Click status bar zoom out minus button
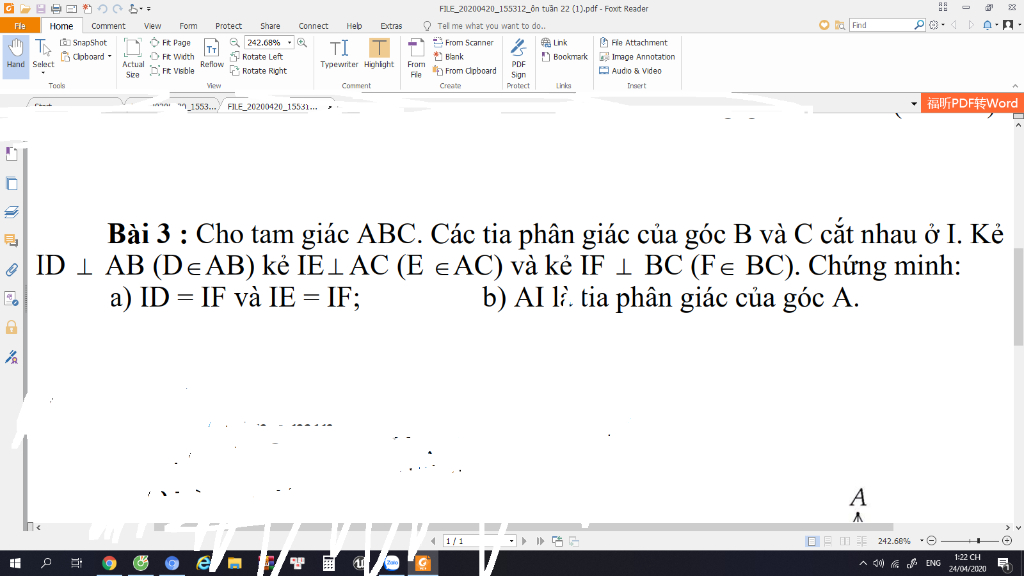 pos(932,541)
